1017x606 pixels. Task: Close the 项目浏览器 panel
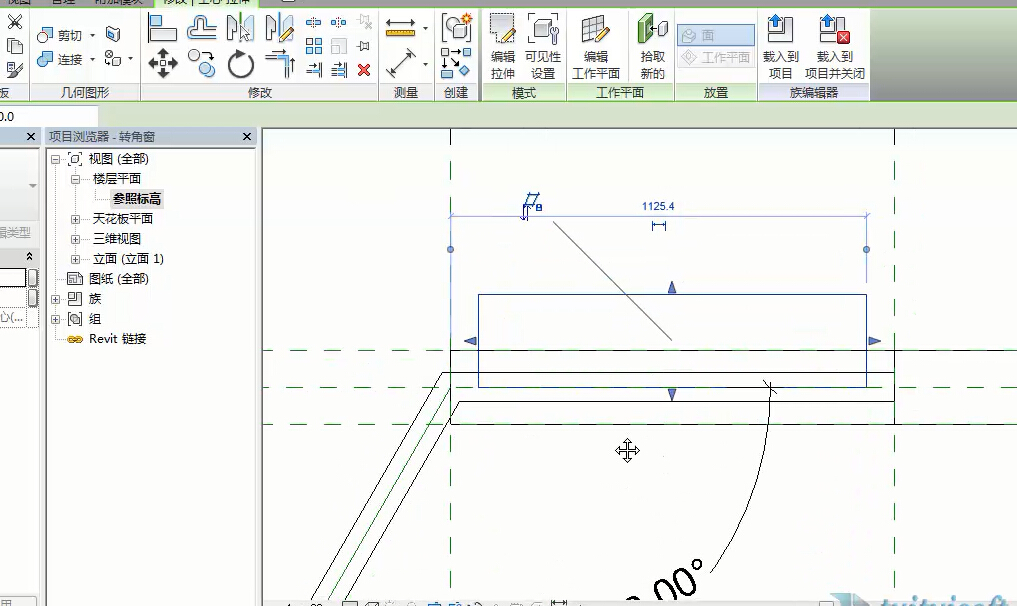coord(247,136)
